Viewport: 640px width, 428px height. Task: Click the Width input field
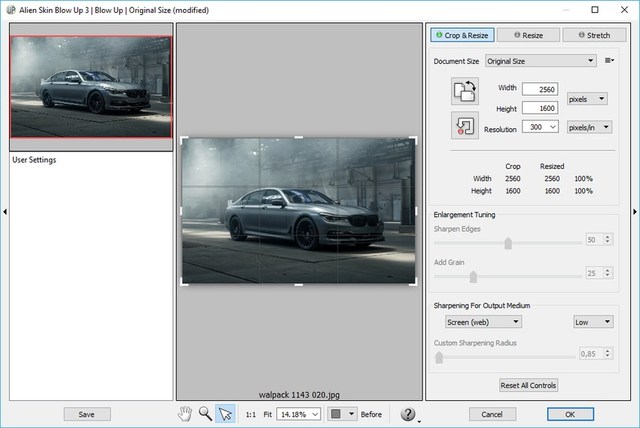pos(540,90)
